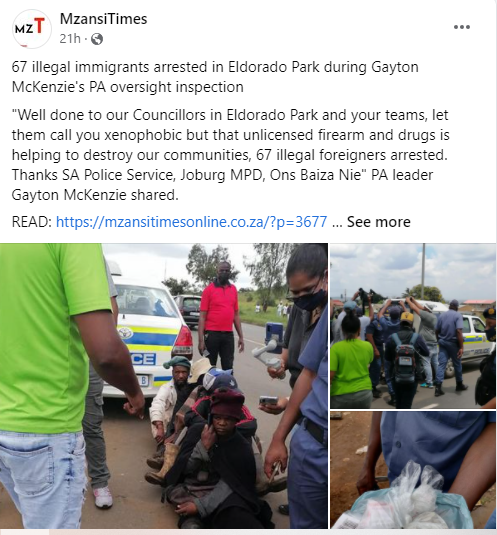Click the public globe audience icon
The width and height of the screenshot is (497, 535).
click(x=97, y=39)
